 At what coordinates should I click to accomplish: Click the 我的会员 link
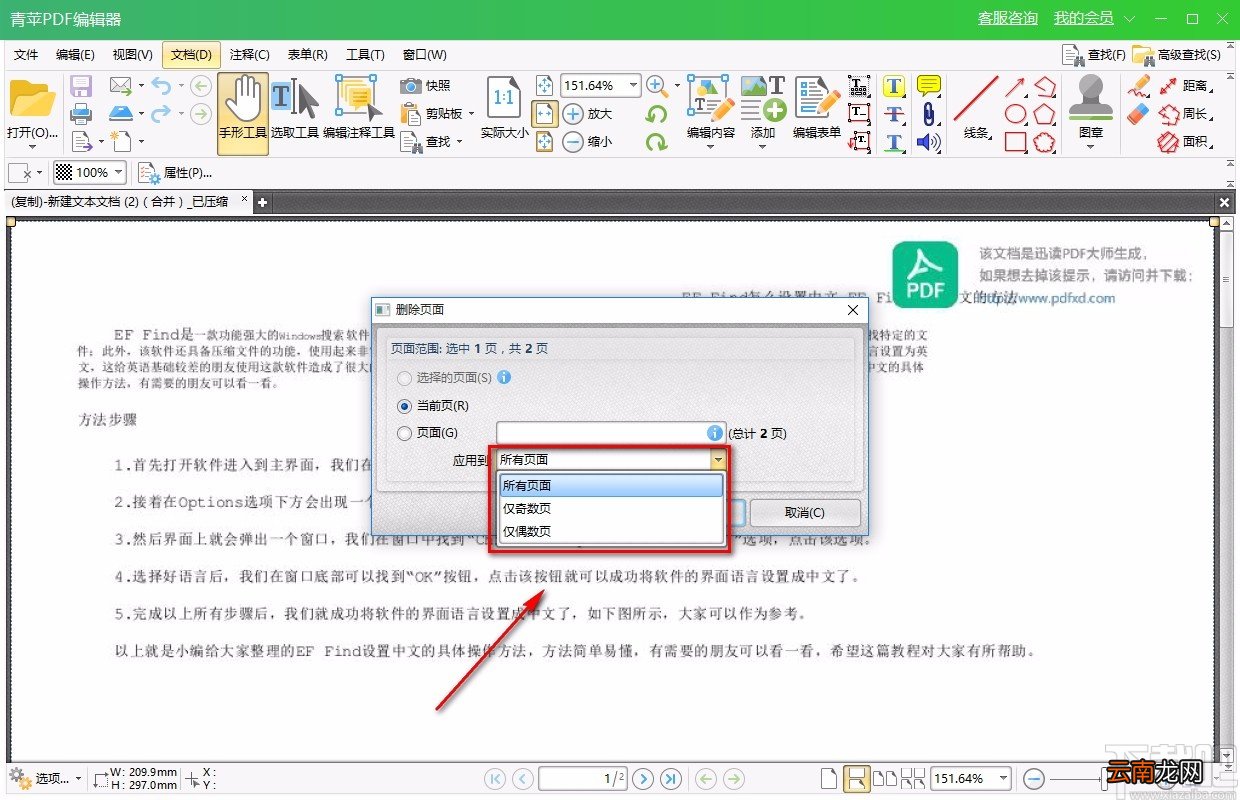[1084, 18]
